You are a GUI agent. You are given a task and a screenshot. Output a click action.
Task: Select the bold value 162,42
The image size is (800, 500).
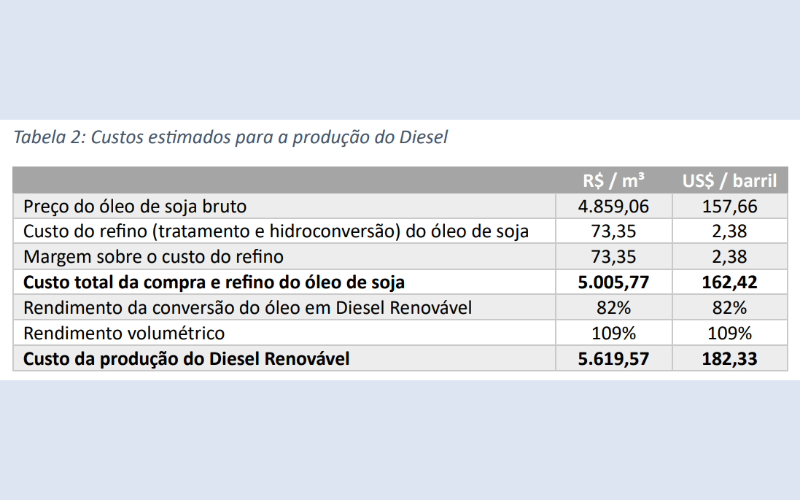click(730, 282)
